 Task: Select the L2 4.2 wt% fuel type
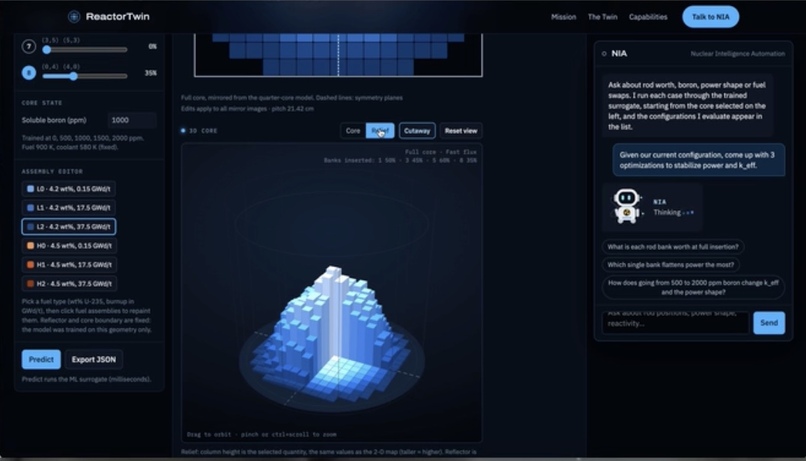[x=68, y=227]
